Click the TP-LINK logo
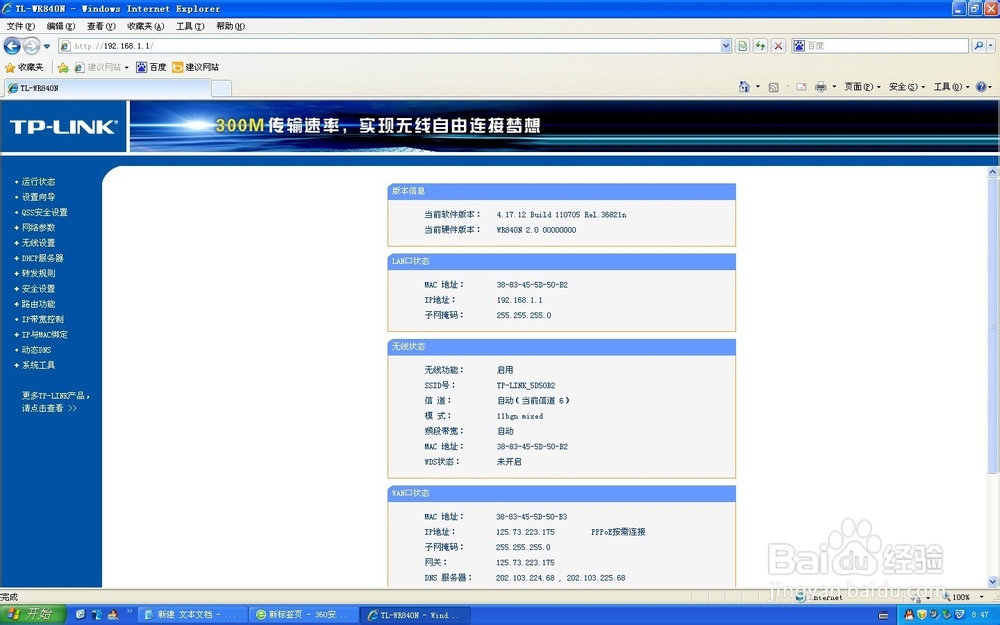 pyautogui.click(x=63, y=126)
